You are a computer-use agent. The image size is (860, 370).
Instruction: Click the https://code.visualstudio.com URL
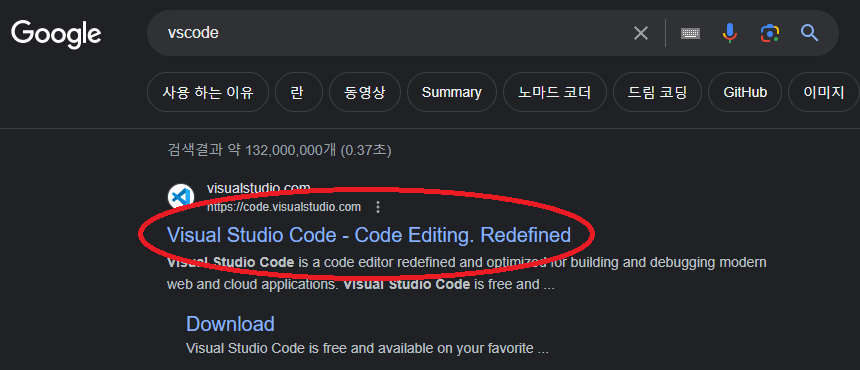pos(284,207)
